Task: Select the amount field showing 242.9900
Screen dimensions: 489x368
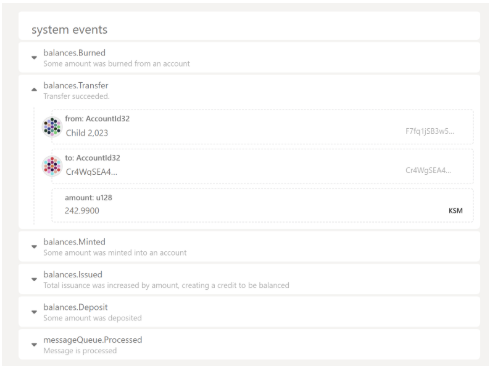Action: click(x=262, y=205)
